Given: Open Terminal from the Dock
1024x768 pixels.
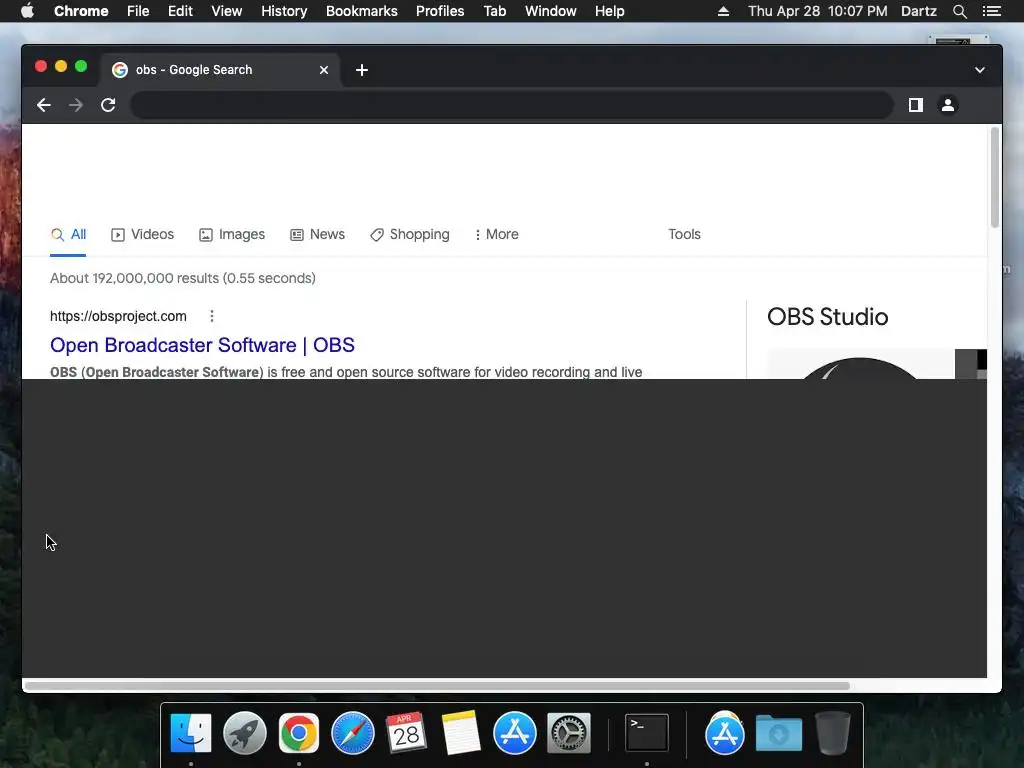Looking at the screenshot, I should point(647,733).
